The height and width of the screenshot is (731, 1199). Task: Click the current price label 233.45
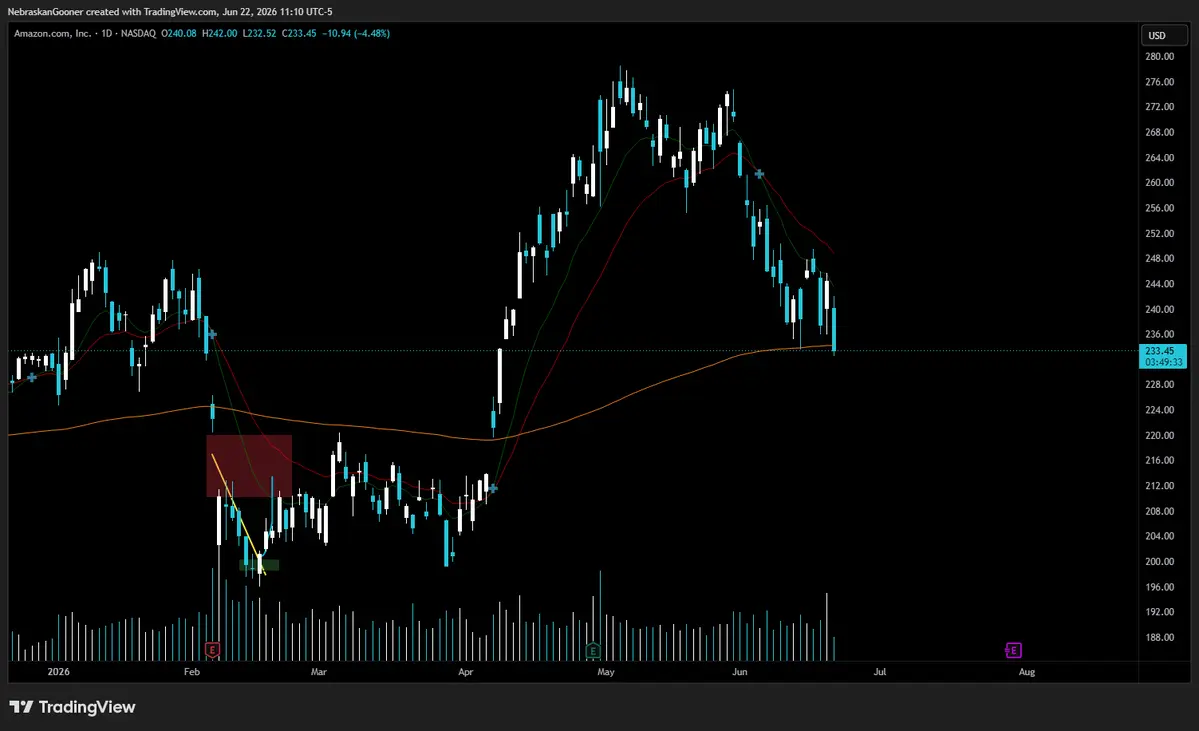pyautogui.click(x=1162, y=351)
